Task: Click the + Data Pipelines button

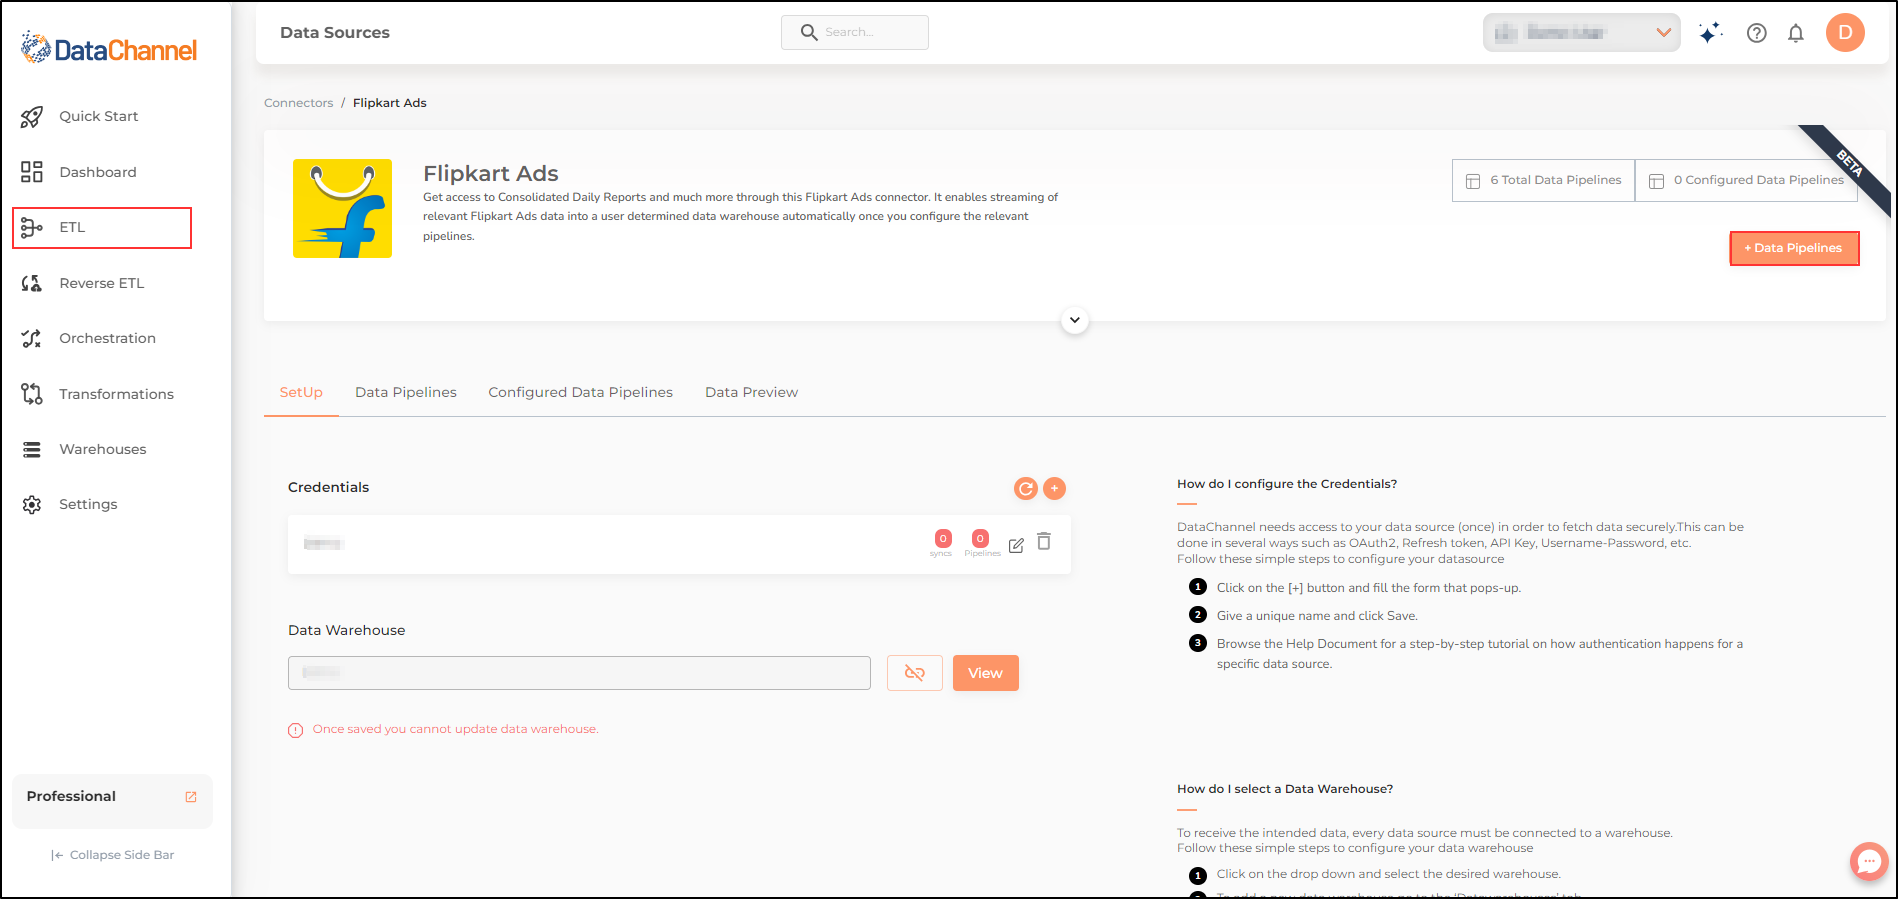Action: 1794,248
